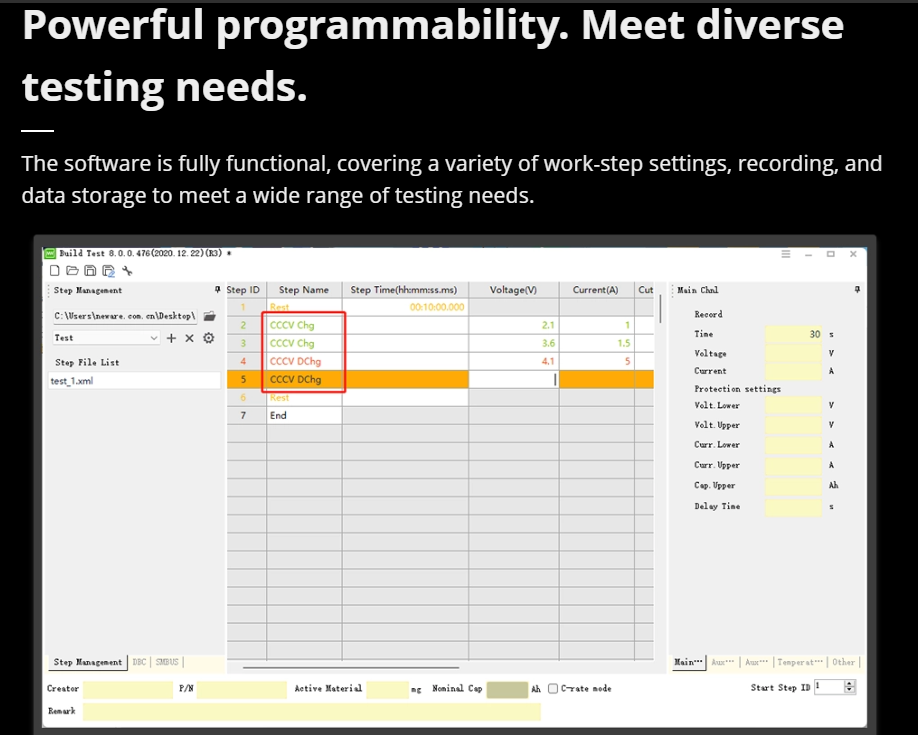Select test_1.xml in Step File List

72,381
